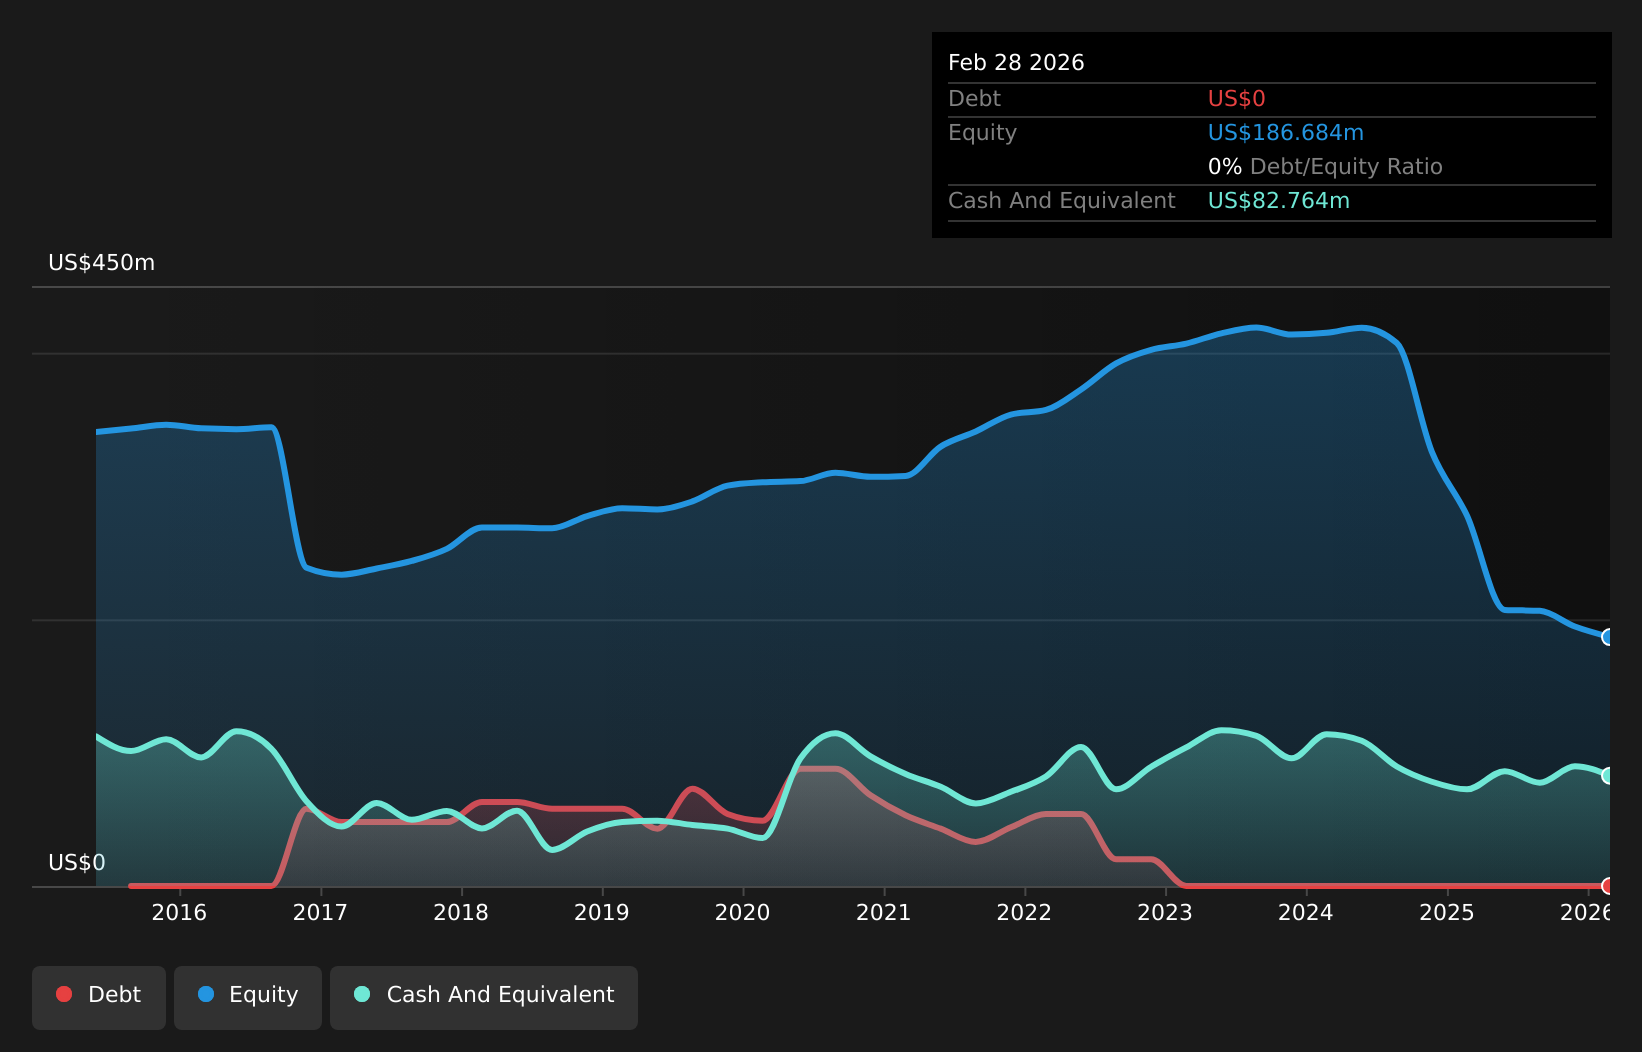Image resolution: width=1642 pixels, height=1052 pixels.
Task: Expand the Feb 28 2026 tooltip header
Action: (x=1016, y=62)
